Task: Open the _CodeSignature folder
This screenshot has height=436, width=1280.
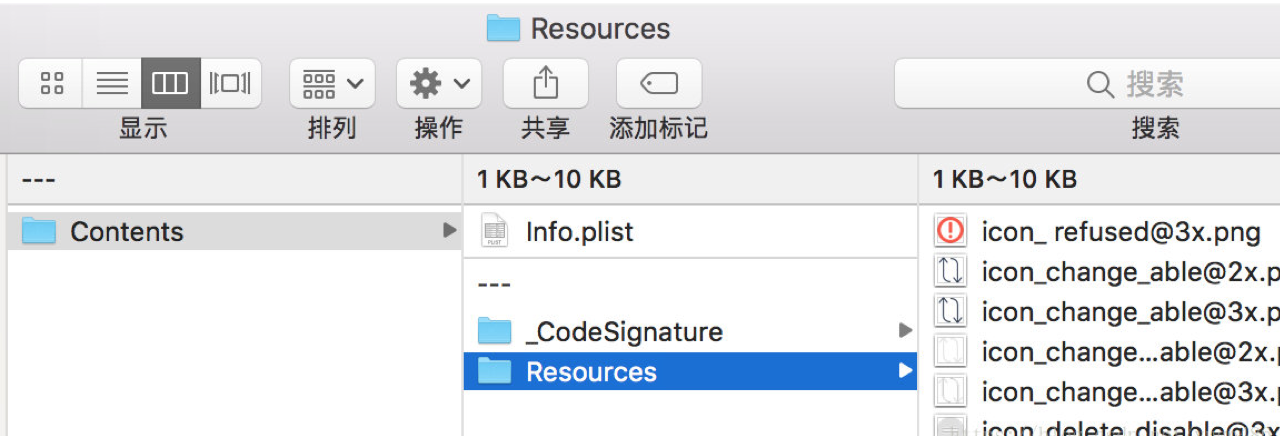Action: point(624,331)
